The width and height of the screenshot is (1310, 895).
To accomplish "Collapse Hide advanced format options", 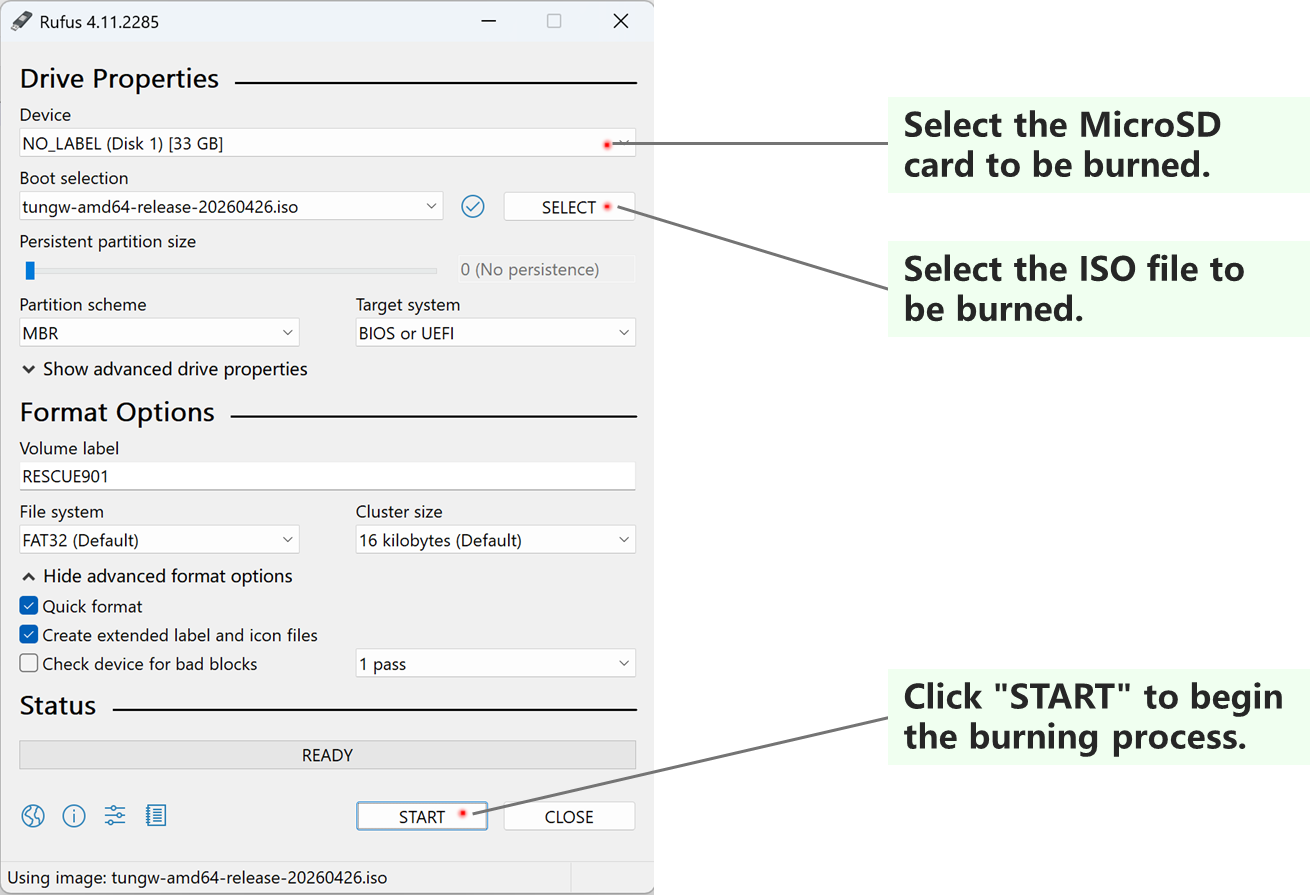I will click(x=157, y=576).
